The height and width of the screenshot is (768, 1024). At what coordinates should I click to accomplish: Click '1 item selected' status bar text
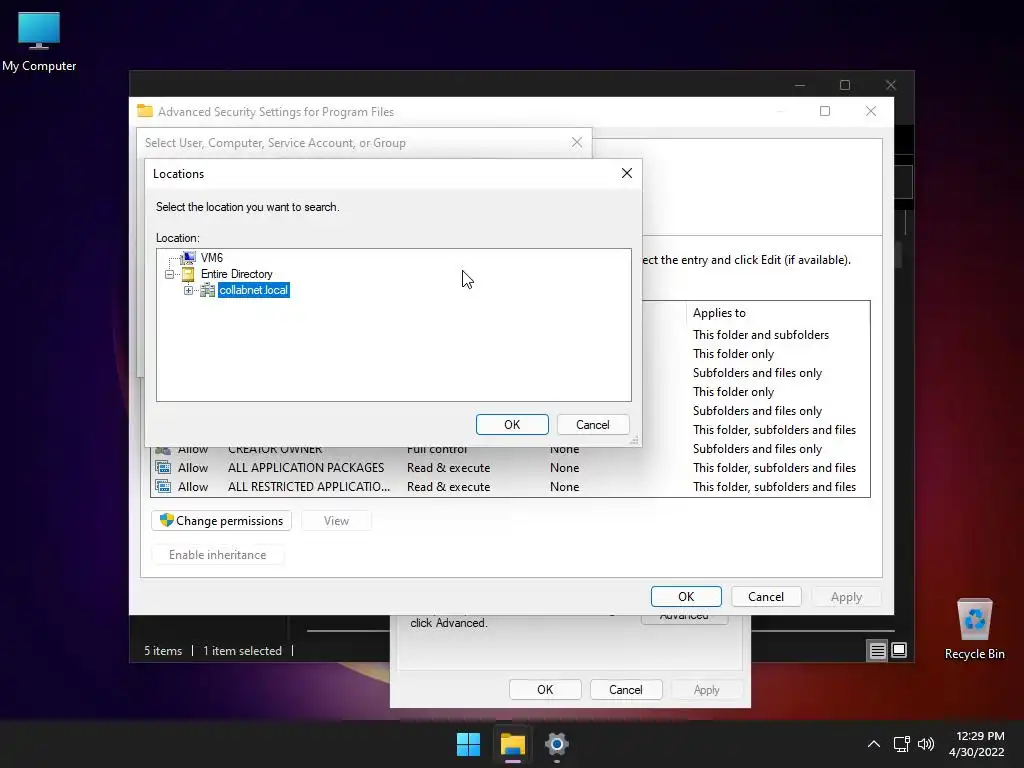[x=242, y=650]
